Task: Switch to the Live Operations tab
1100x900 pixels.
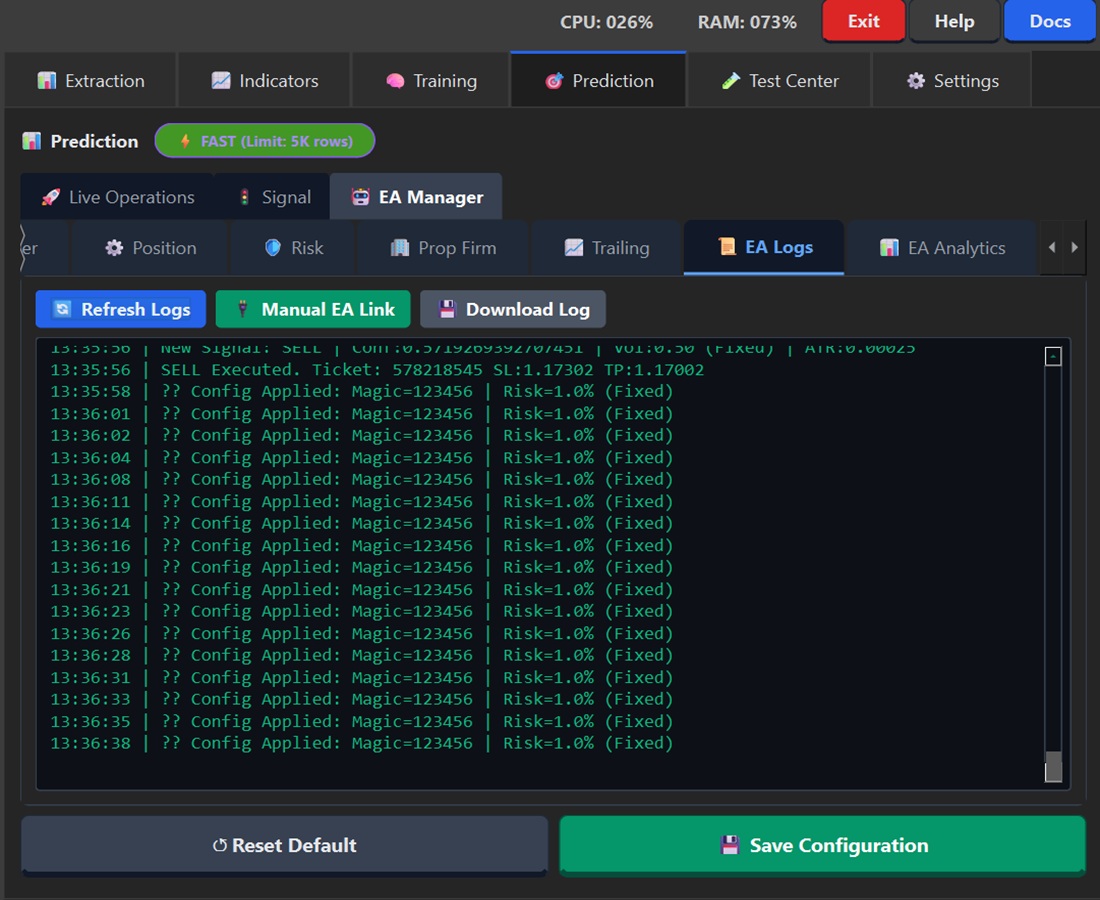Action: (x=118, y=196)
